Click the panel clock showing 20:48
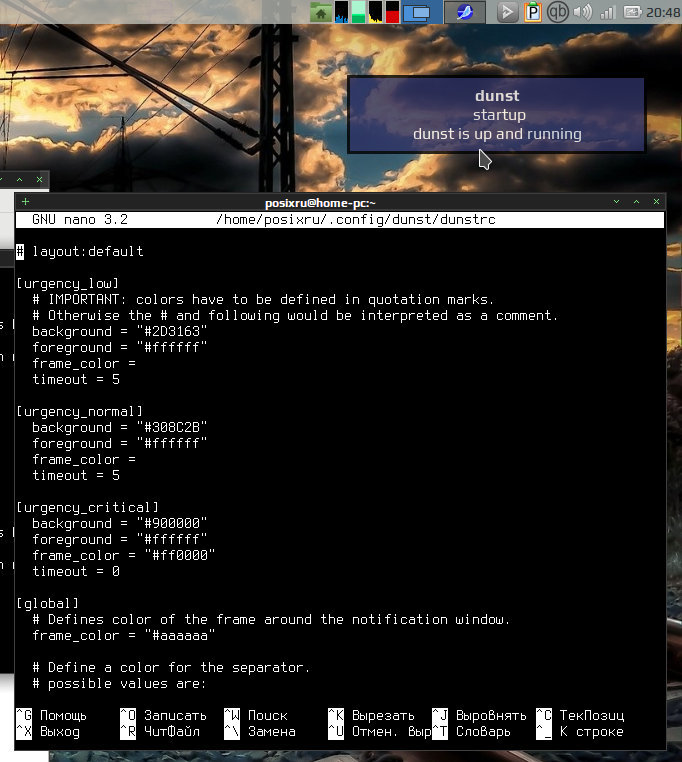The height and width of the screenshot is (762, 682). click(663, 13)
